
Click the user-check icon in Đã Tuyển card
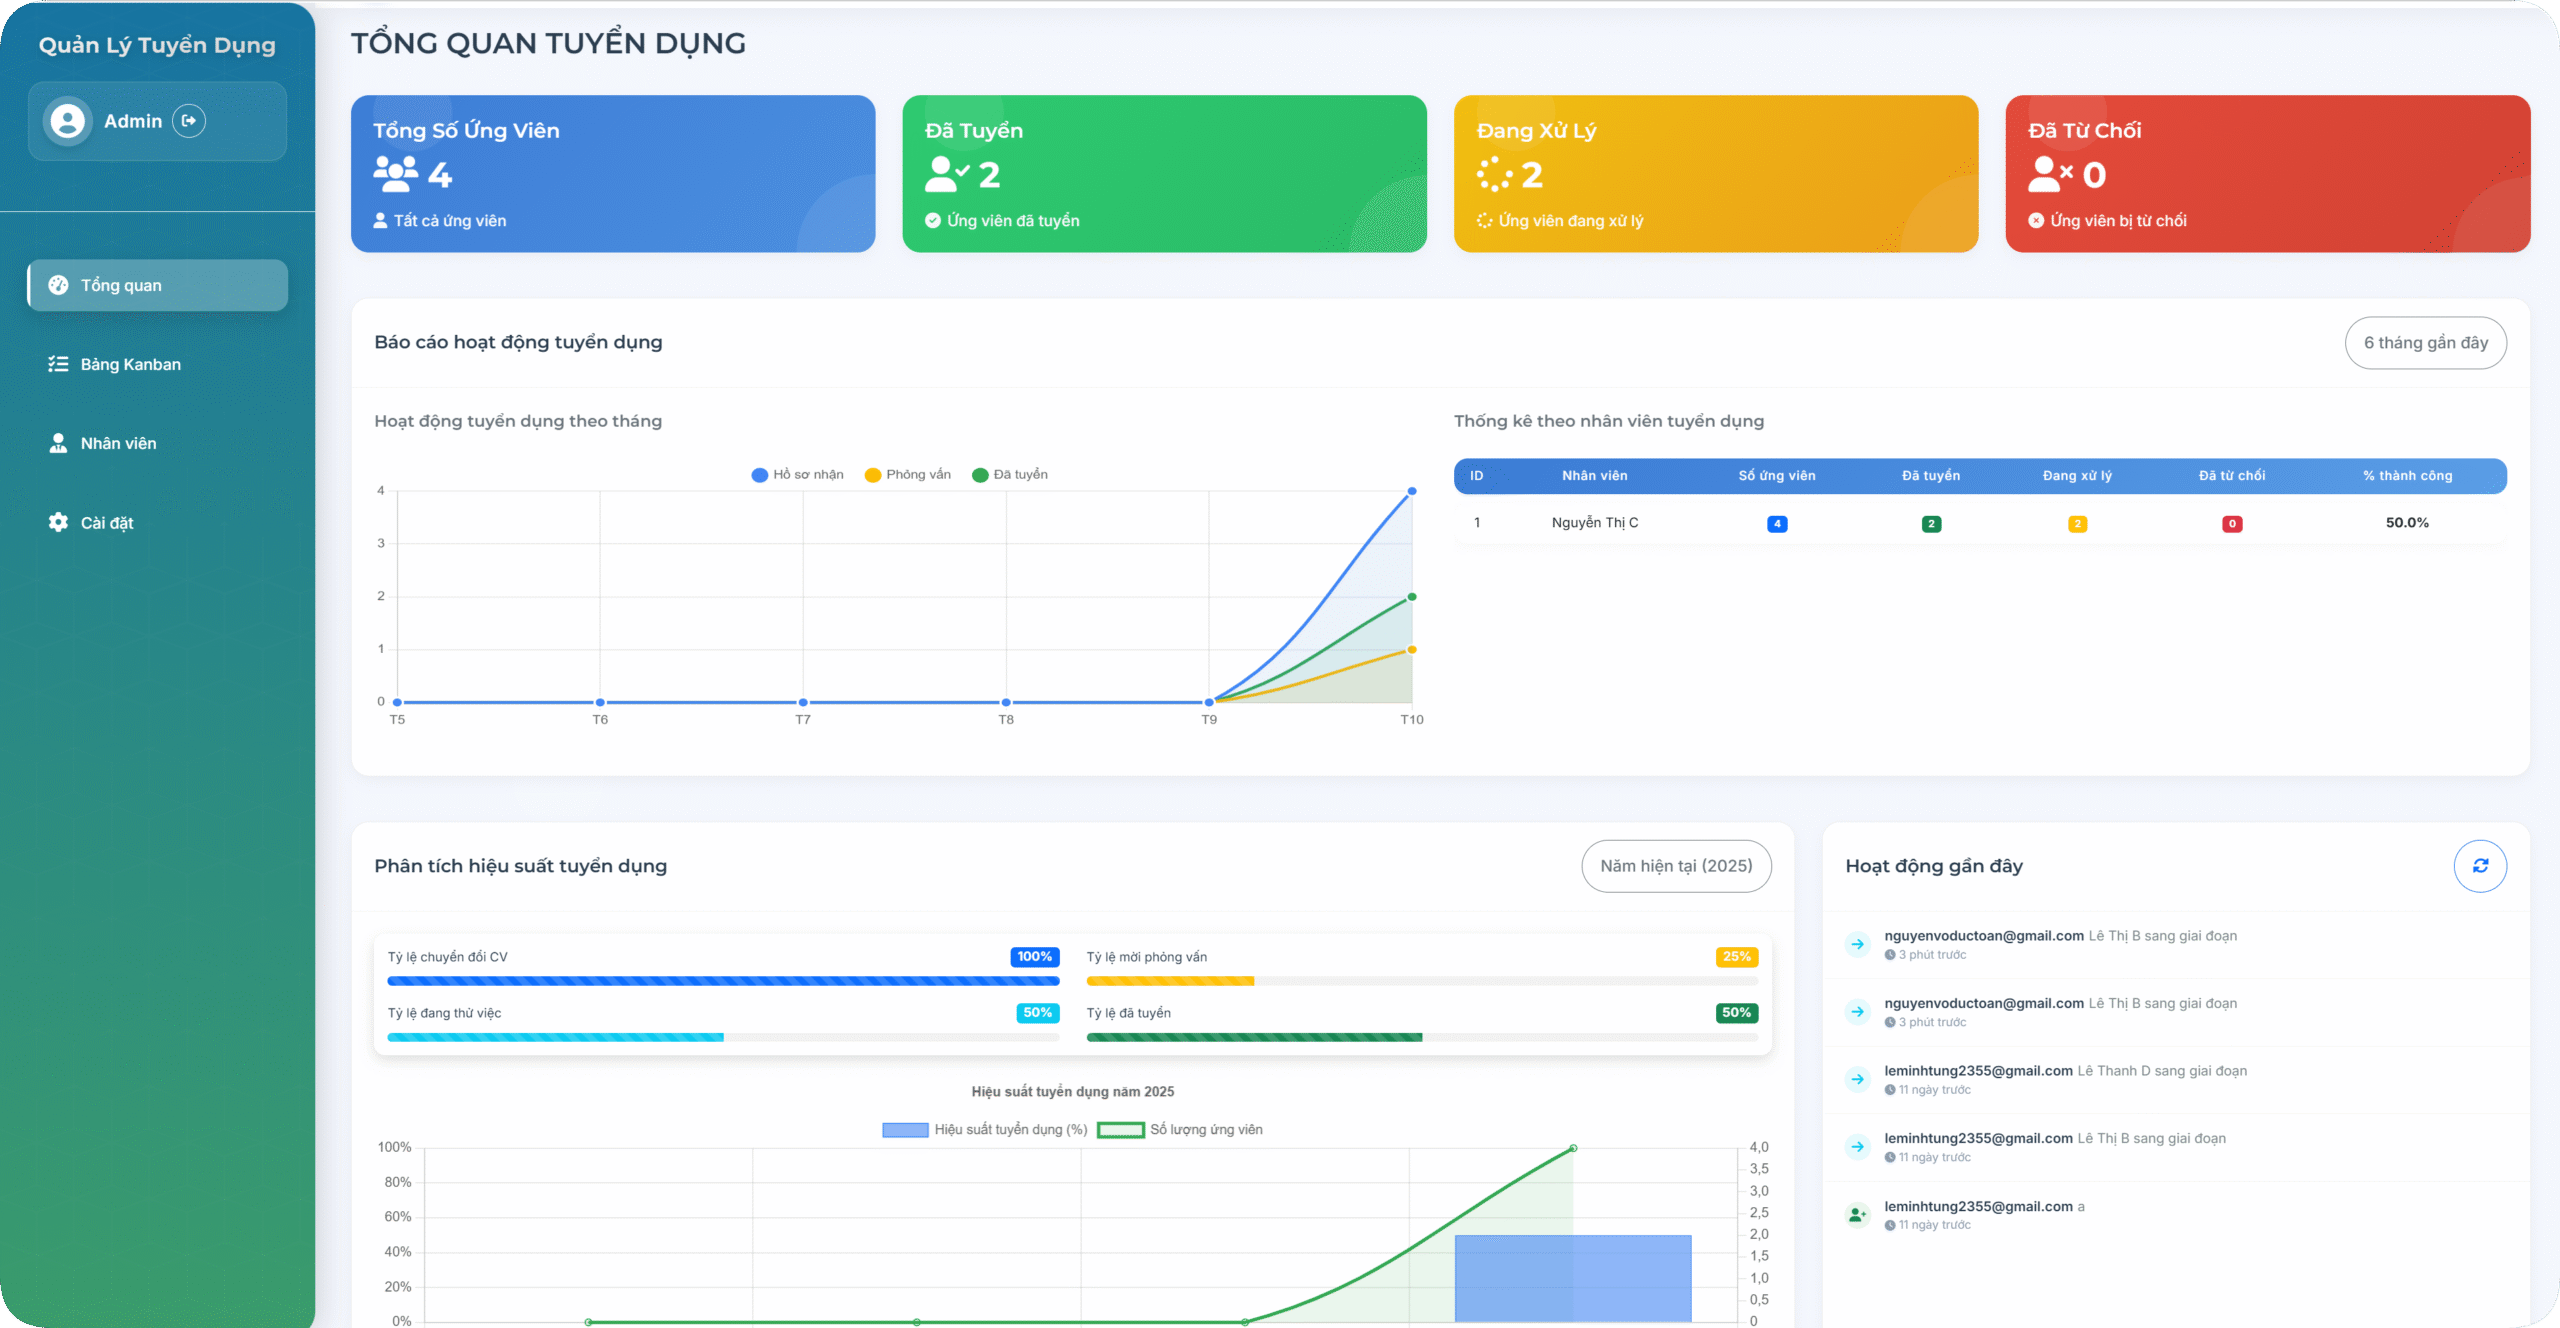tap(947, 174)
